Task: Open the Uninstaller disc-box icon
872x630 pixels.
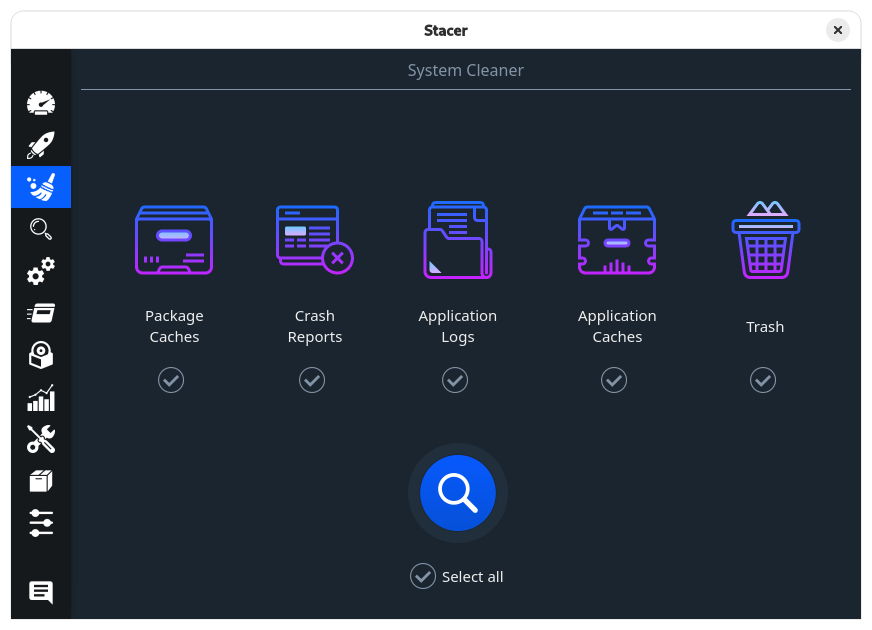Action: tap(41, 355)
